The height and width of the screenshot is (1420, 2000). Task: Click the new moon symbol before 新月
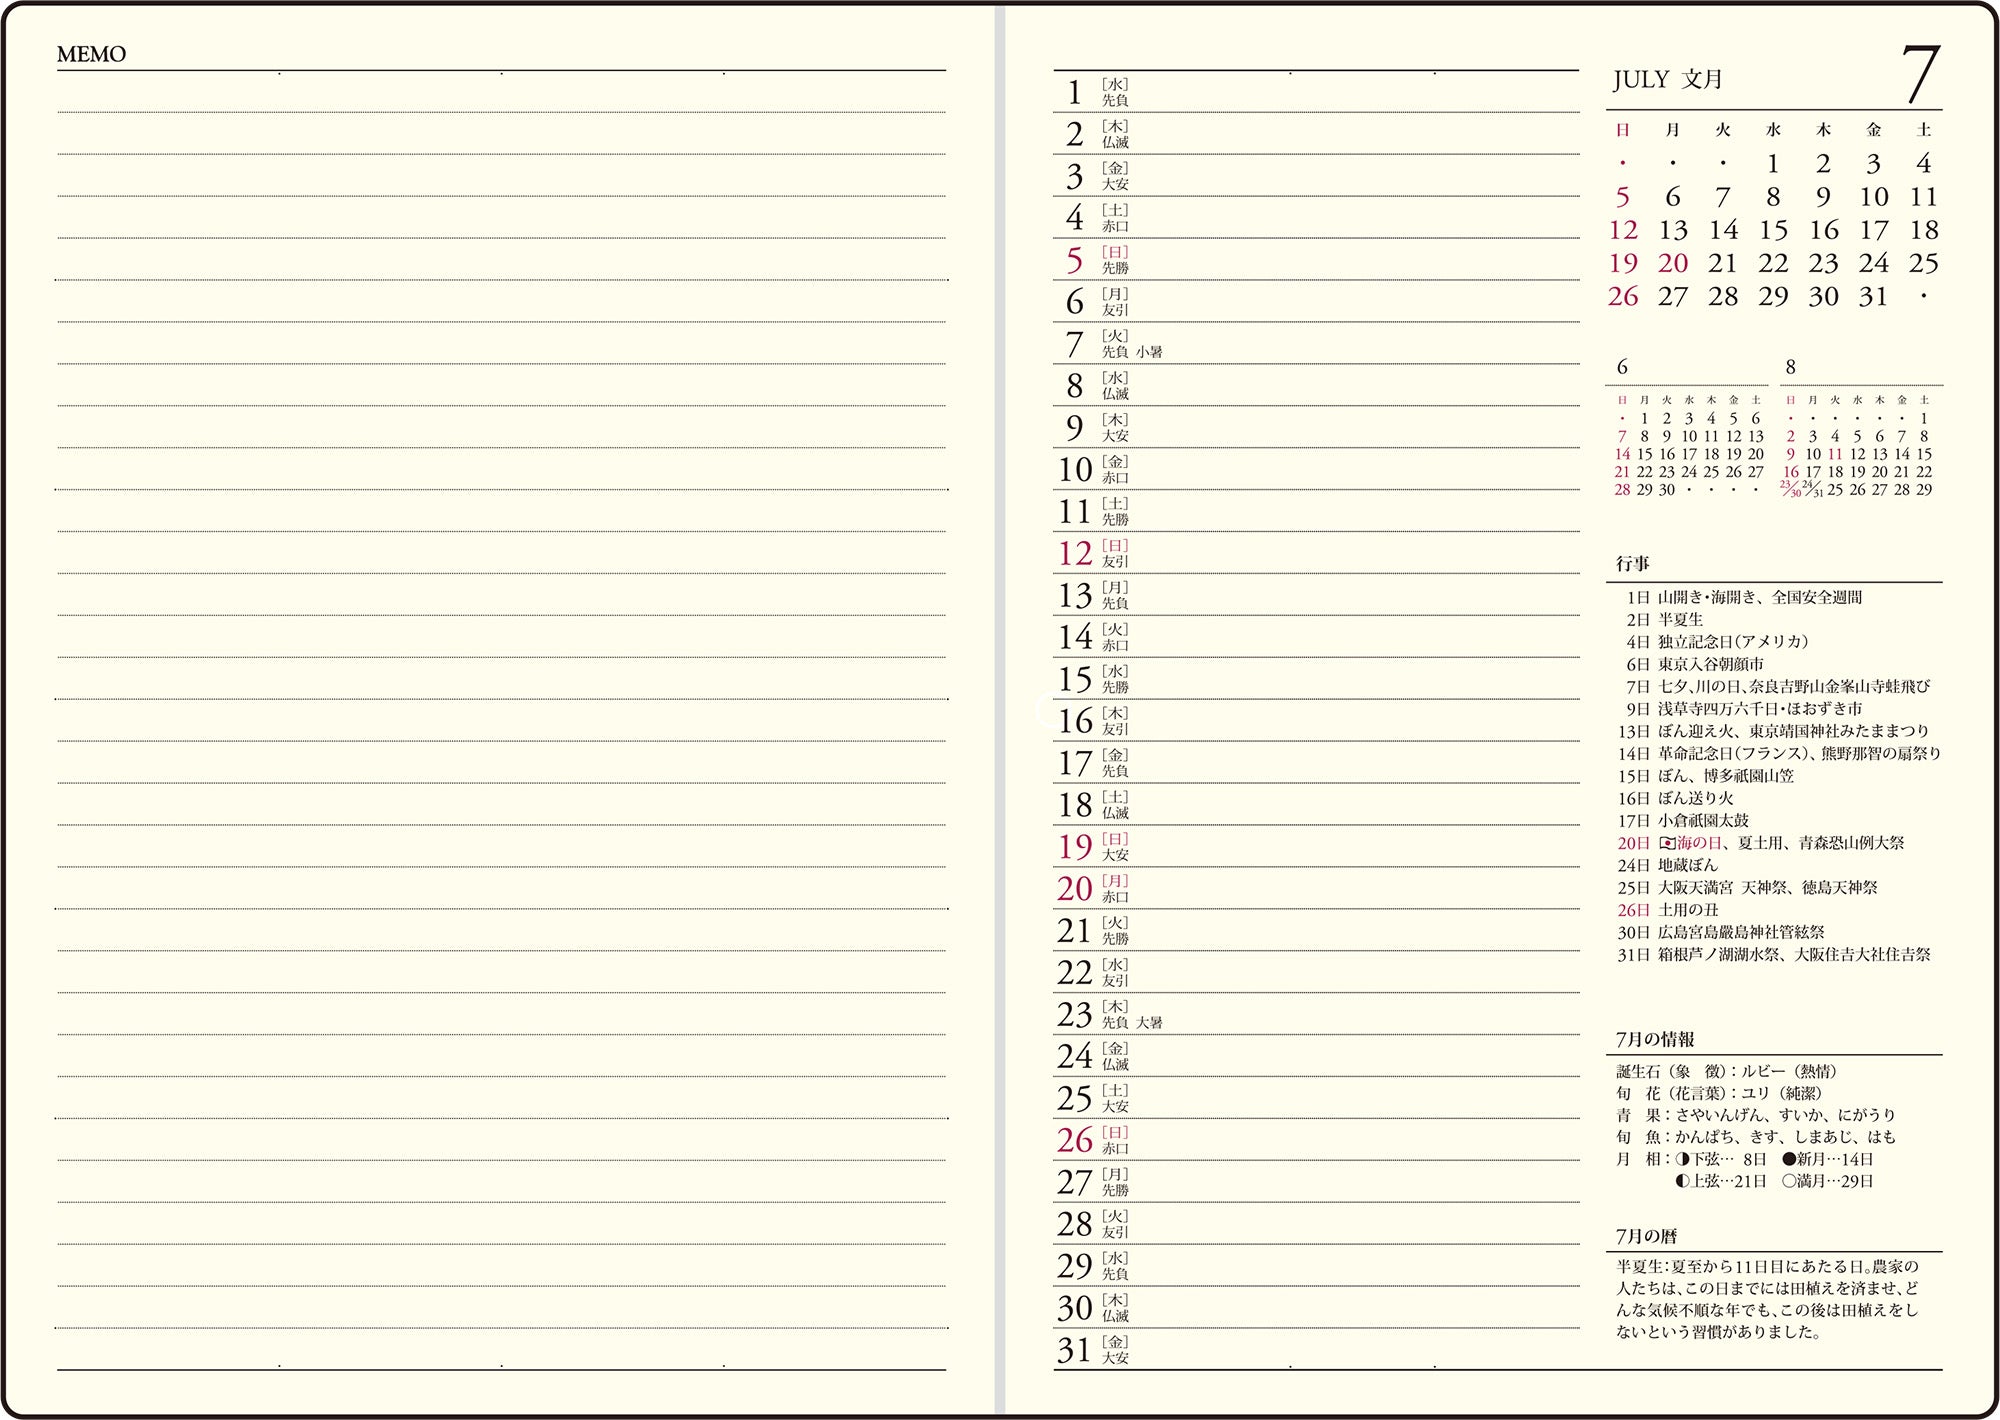coord(1789,1159)
